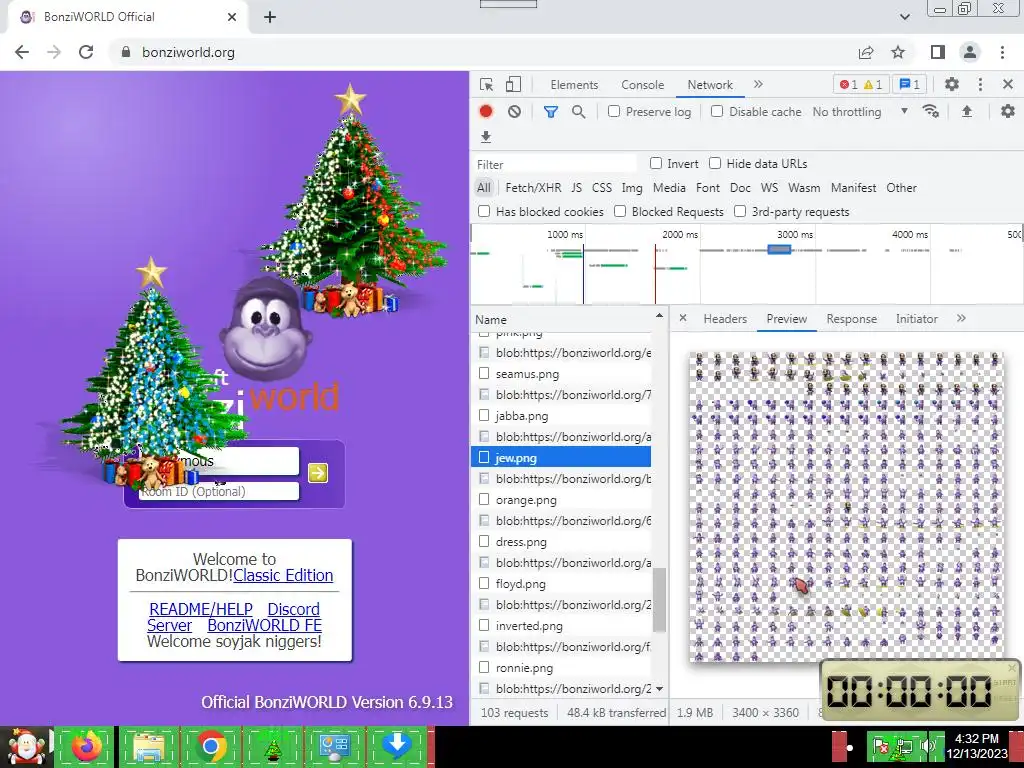Click the request list vertical scrollbar thumb
The image size is (1024, 768).
pos(659,600)
